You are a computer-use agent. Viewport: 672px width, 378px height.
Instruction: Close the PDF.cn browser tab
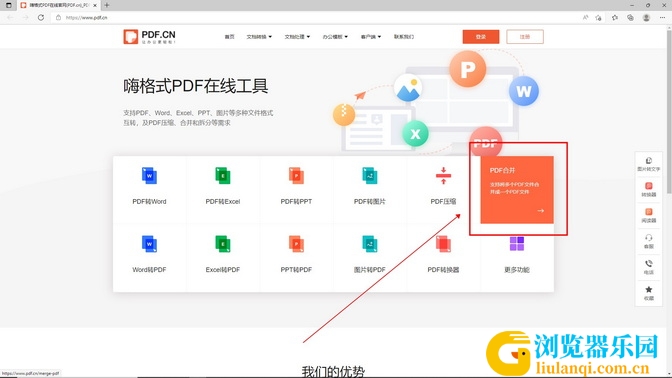[95, 5]
